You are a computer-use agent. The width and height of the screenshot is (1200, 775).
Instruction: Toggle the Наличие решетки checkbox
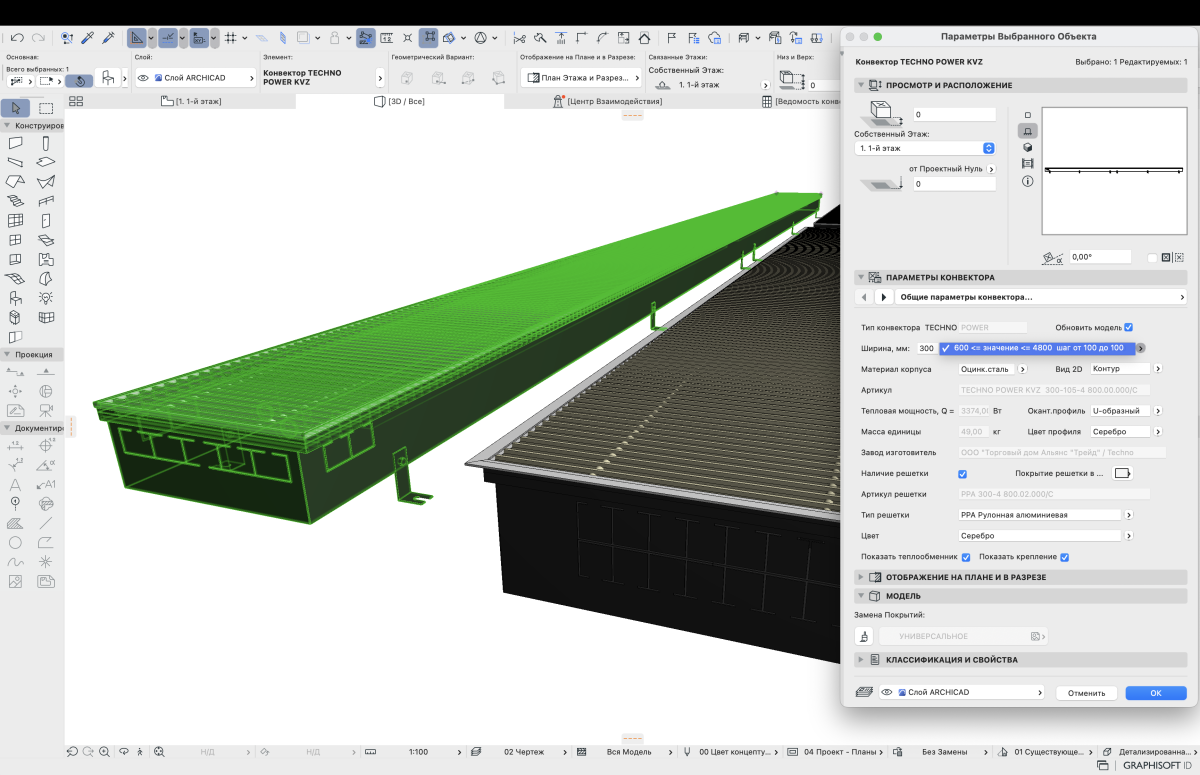click(x=963, y=473)
